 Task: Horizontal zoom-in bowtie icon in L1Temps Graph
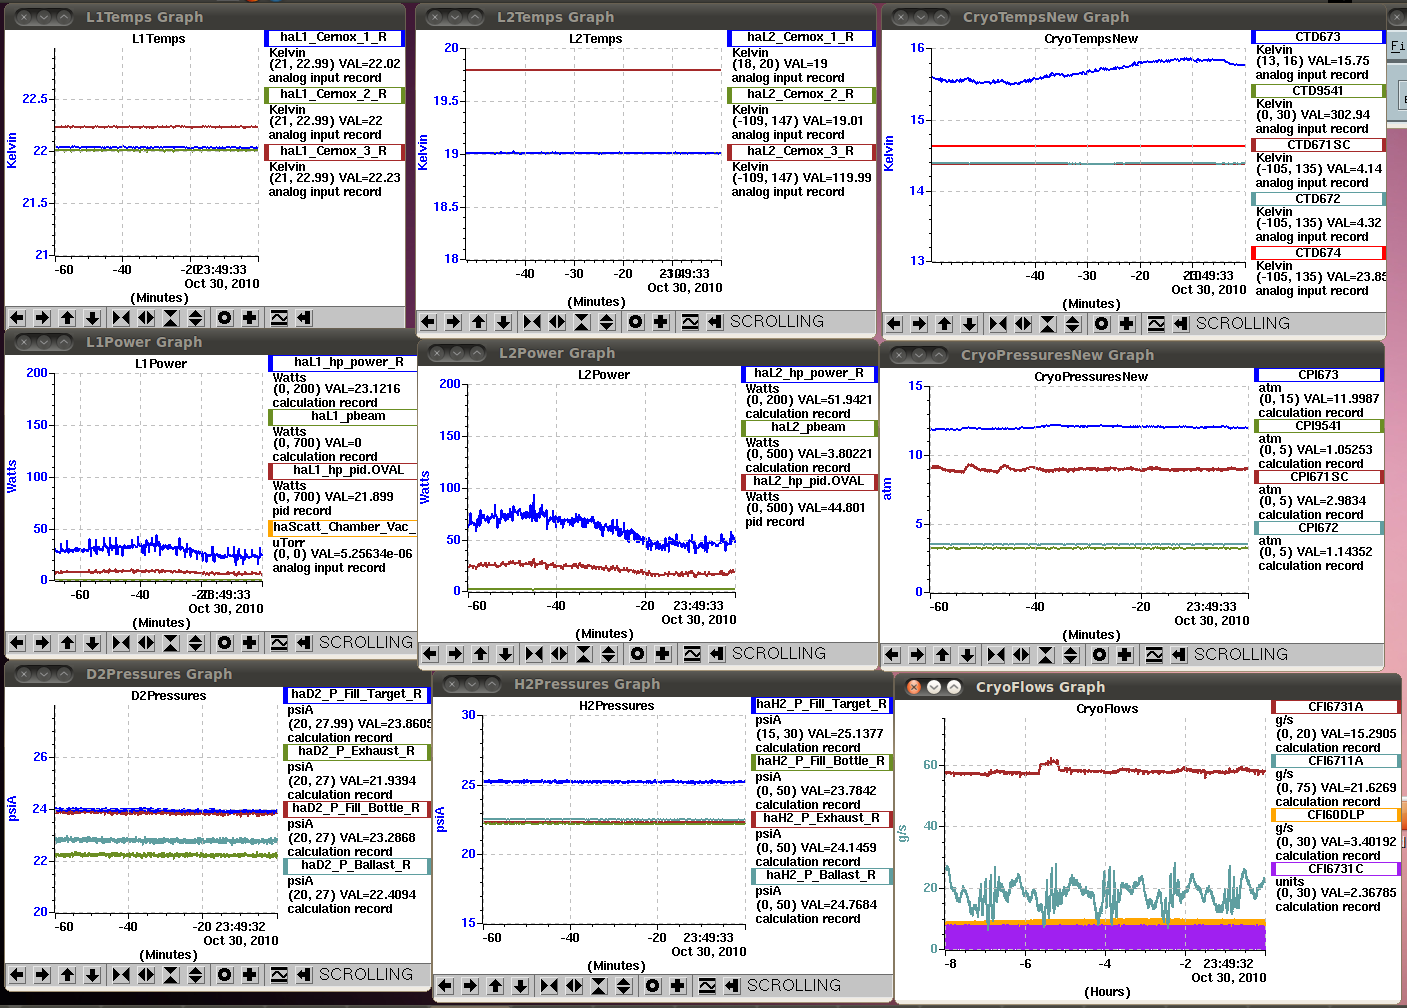[121, 318]
